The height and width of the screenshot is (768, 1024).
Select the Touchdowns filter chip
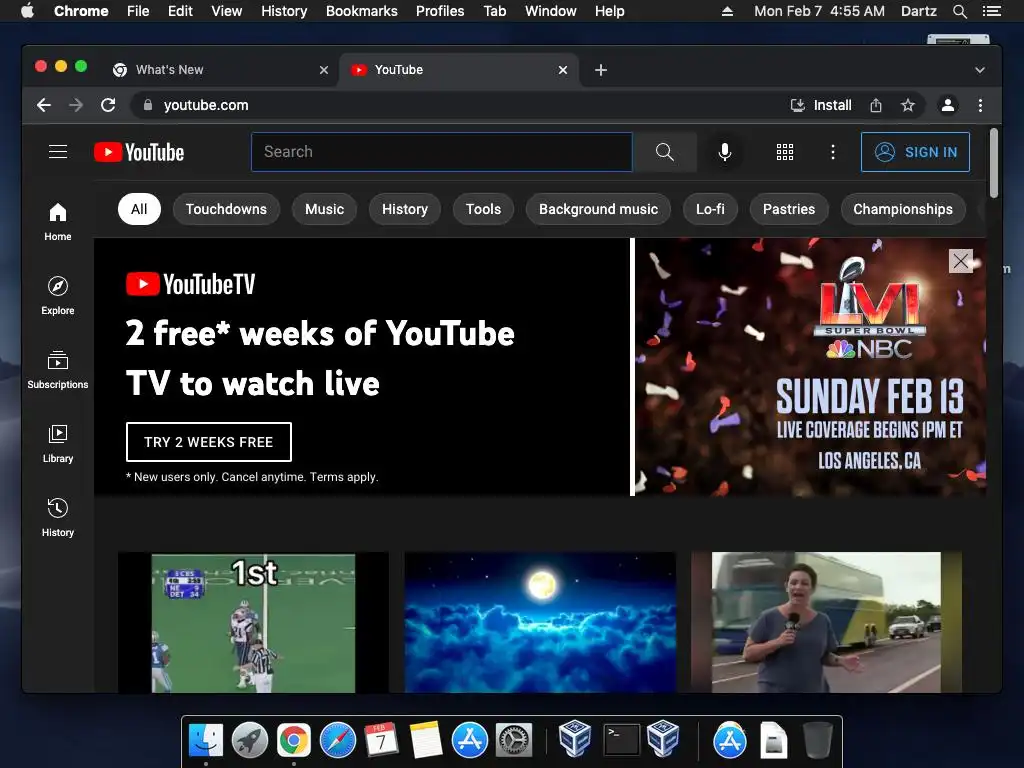[226, 209]
